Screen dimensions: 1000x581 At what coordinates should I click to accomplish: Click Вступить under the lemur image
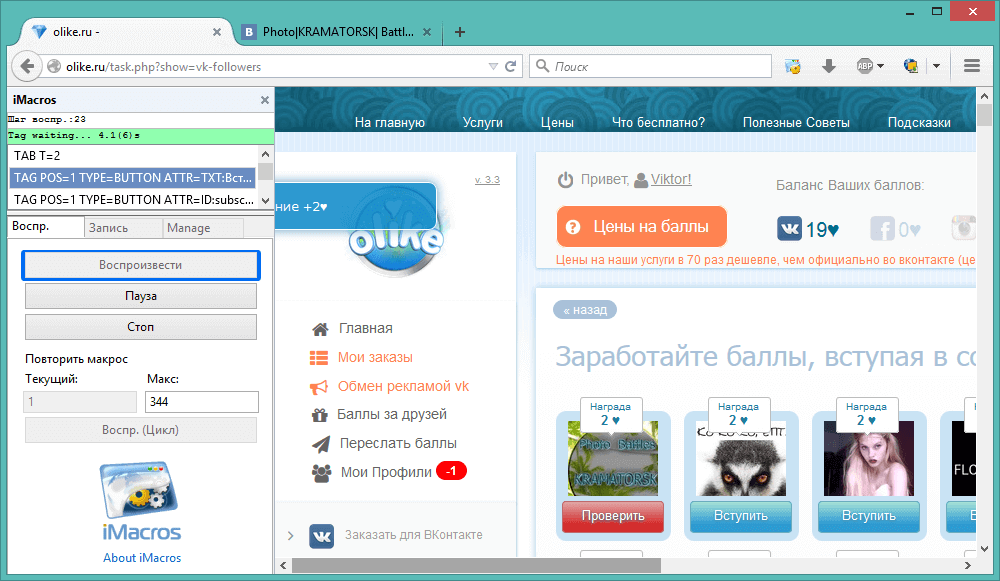pos(740,516)
